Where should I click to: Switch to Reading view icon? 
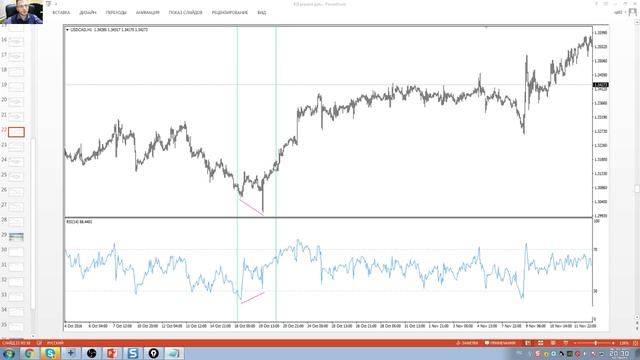coord(553,343)
